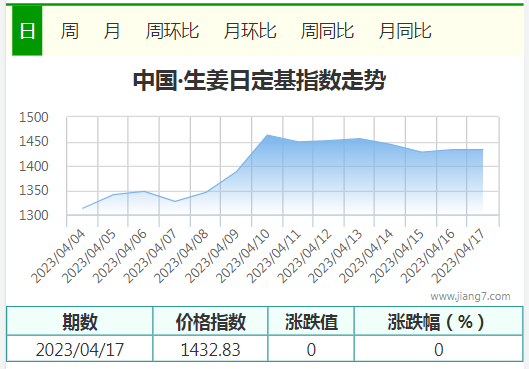Open the 月环比 tab
529x369 pixels.
click(x=250, y=31)
